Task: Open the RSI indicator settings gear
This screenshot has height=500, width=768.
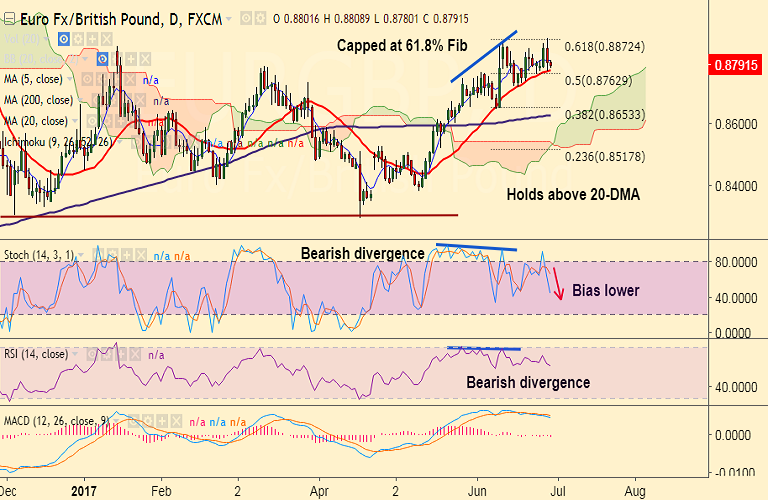Action: click(107, 354)
